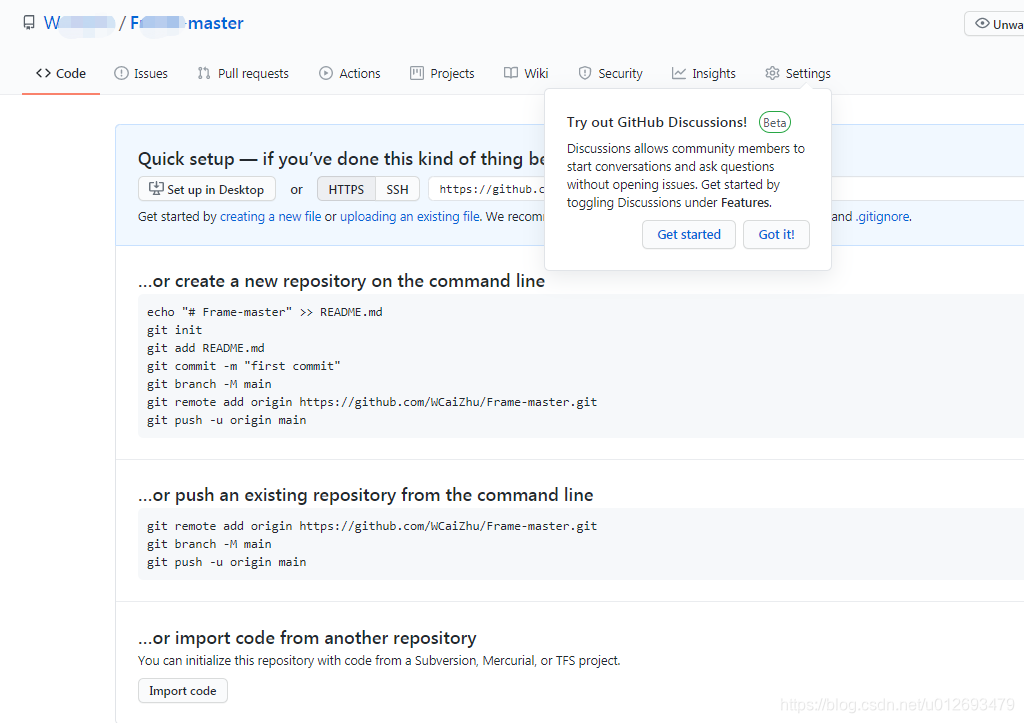1024x723 pixels.
Task: Click the Beta label in Discussions popup
Action: pyautogui.click(x=775, y=122)
